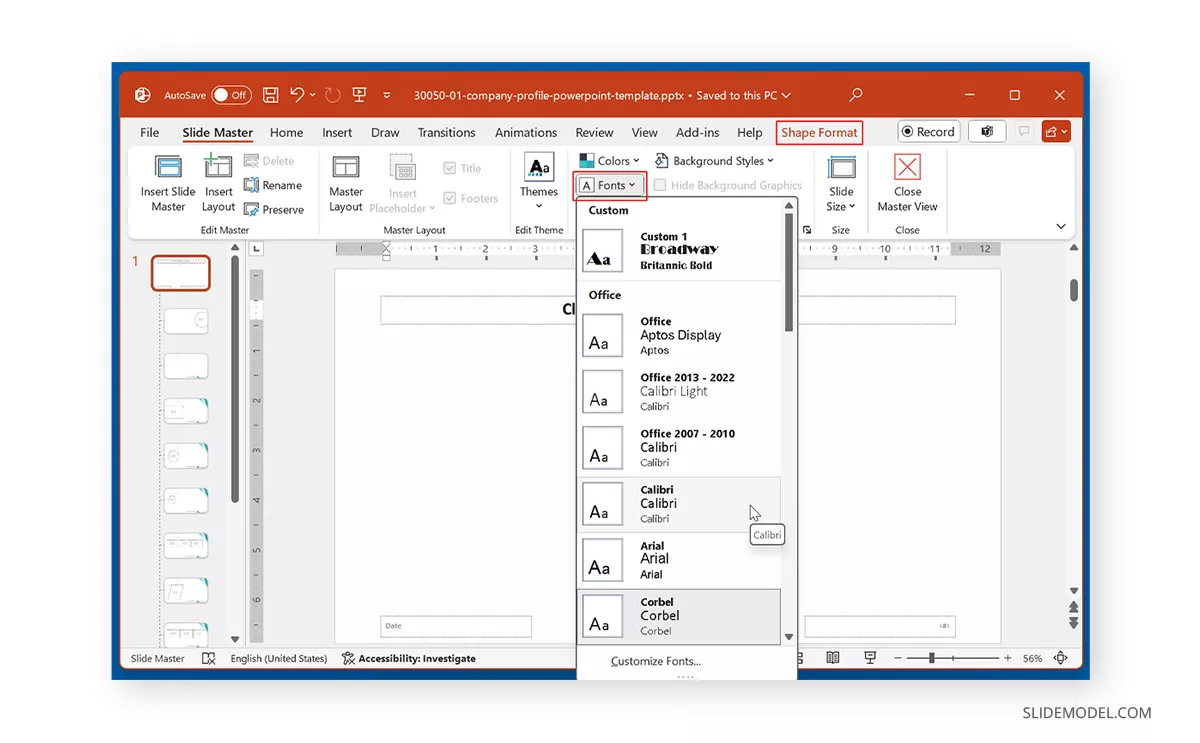The height and width of the screenshot is (743, 1200).
Task: Open the Add-ins tab
Action: pyautogui.click(x=697, y=132)
